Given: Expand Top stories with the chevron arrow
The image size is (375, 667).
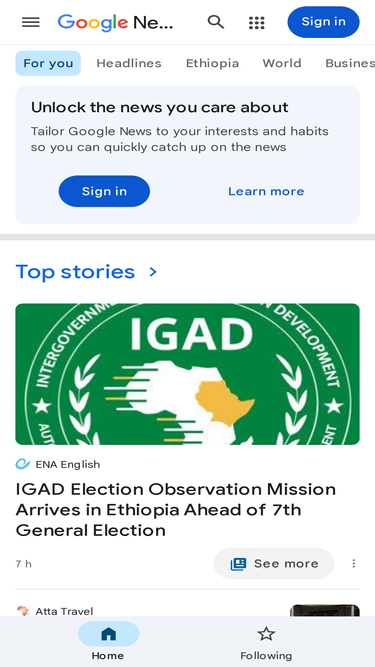Looking at the screenshot, I should [x=153, y=272].
